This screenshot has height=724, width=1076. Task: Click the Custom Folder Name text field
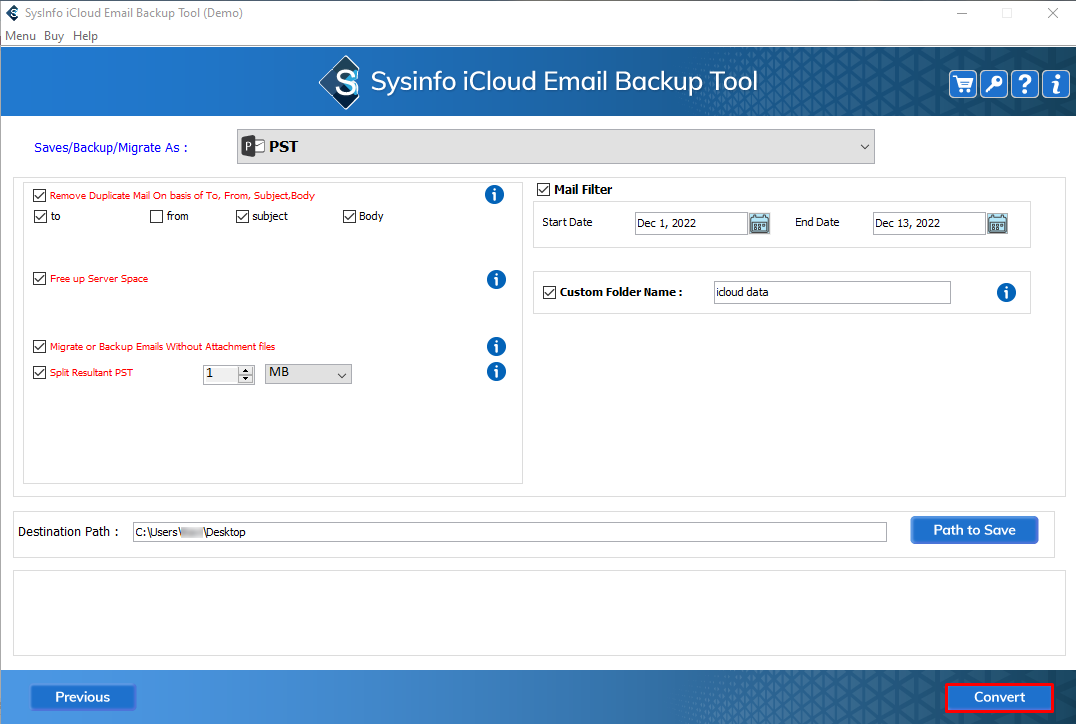(832, 292)
